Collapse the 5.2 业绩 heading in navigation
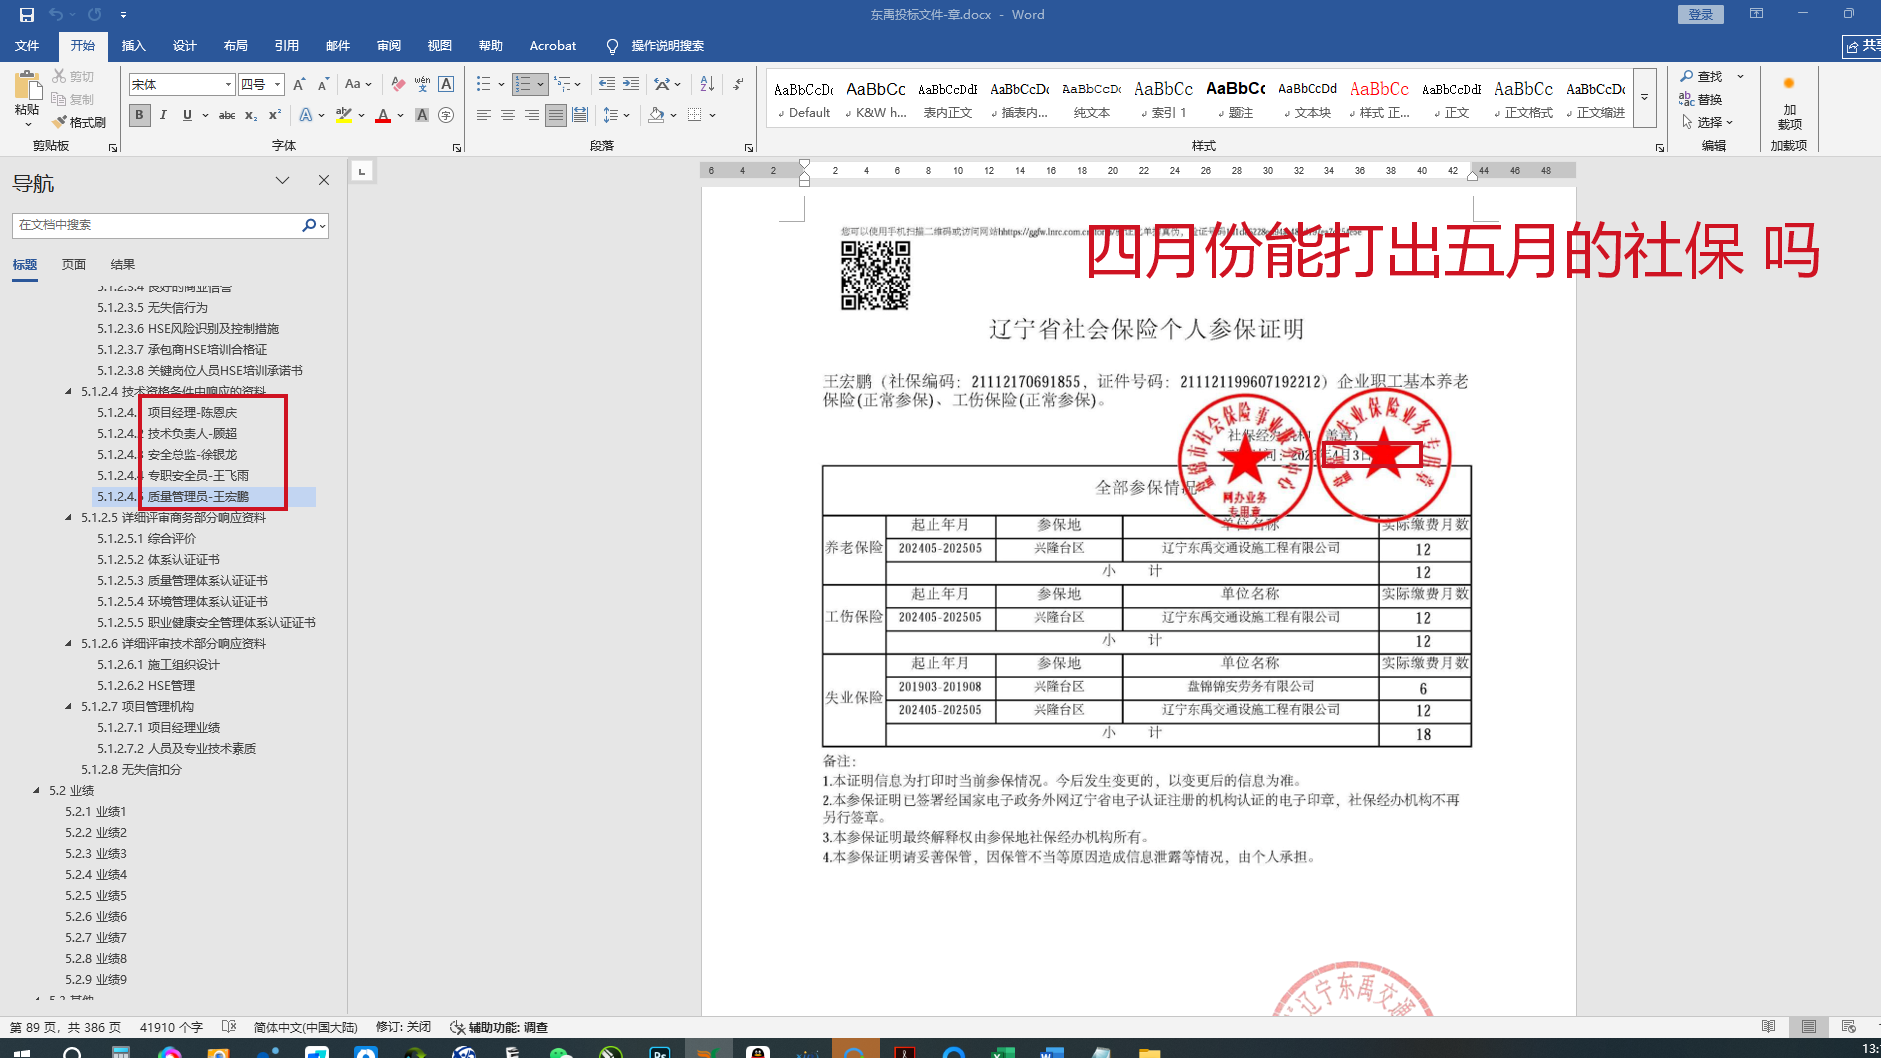 (36, 791)
